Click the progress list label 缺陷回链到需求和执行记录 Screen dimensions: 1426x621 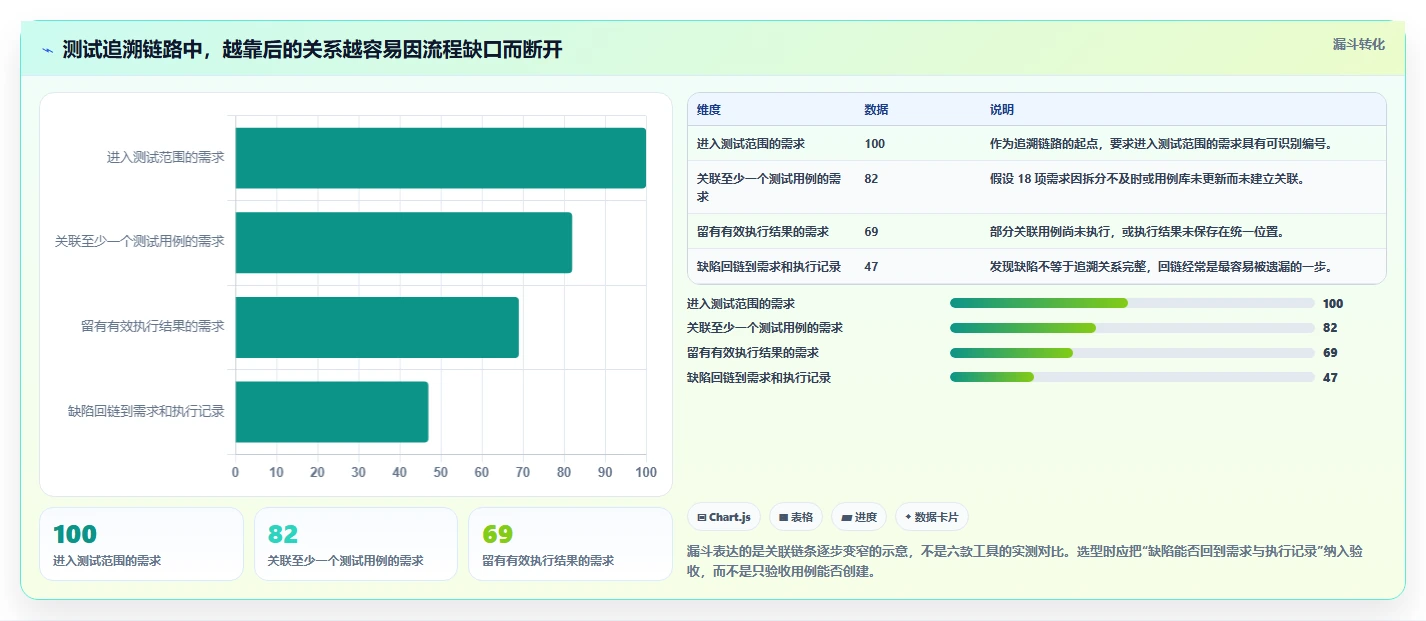pyautogui.click(x=759, y=378)
